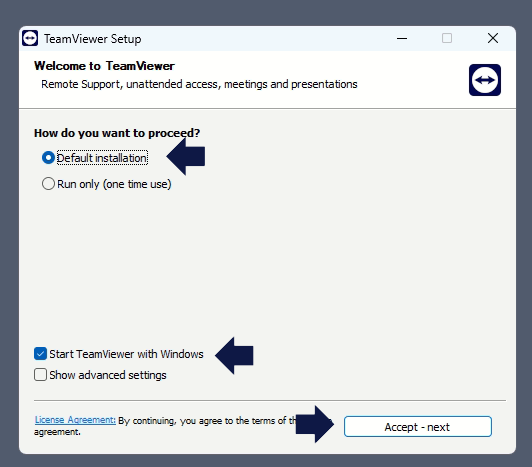
Task: Click the "Start TeamViewer with Windows" label text
Action: [126, 354]
